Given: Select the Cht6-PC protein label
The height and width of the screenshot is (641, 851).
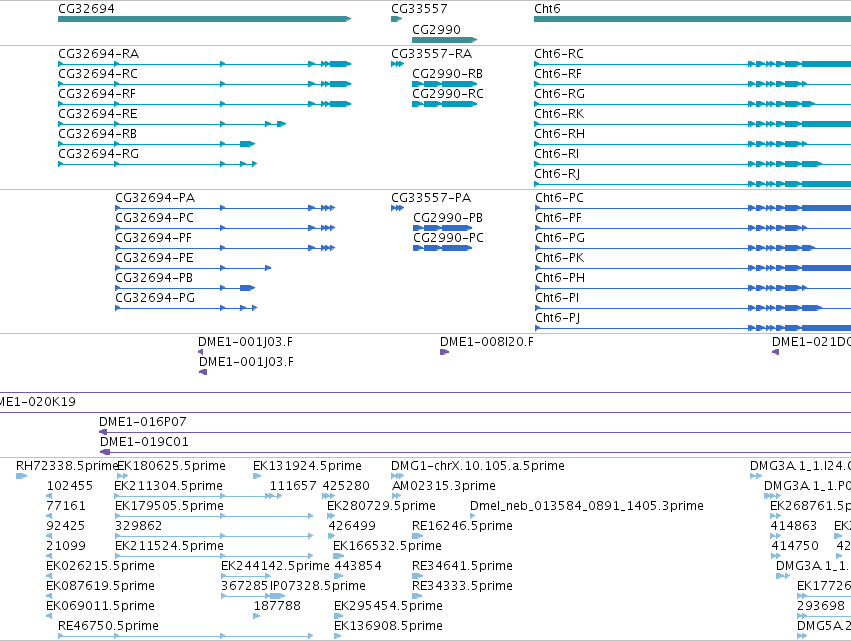Looking at the screenshot, I should (559, 198).
